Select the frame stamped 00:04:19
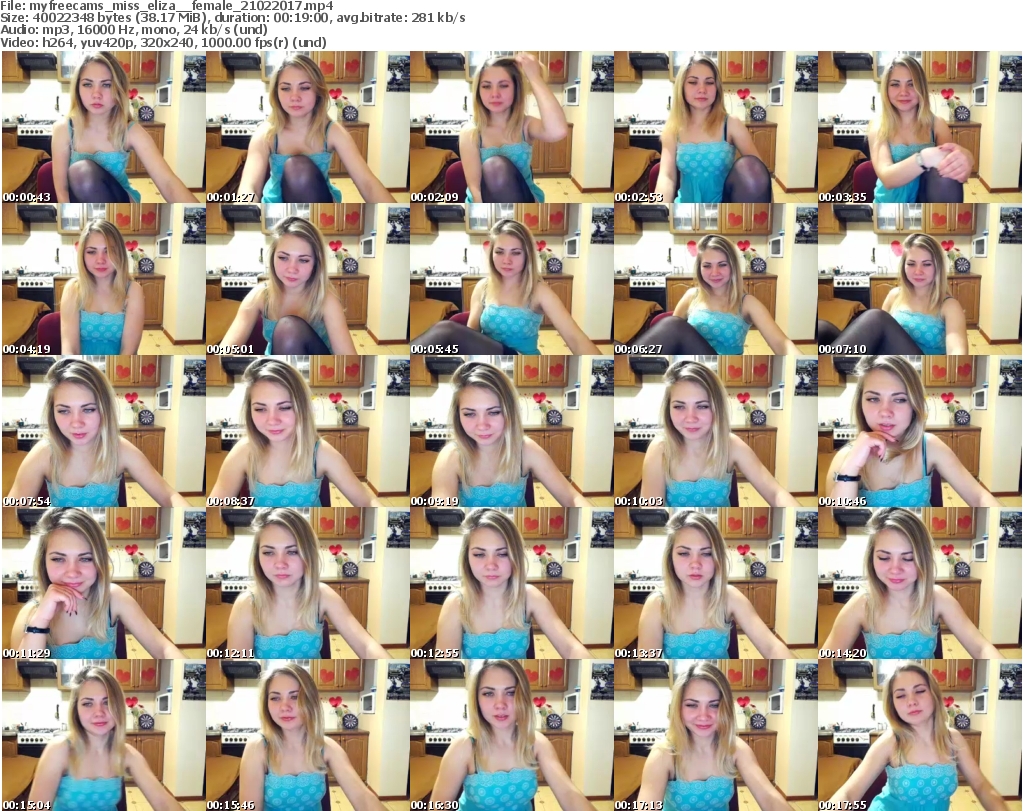Image resolution: width=1024 pixels, height=811 pixels. [x=103, y=279]
